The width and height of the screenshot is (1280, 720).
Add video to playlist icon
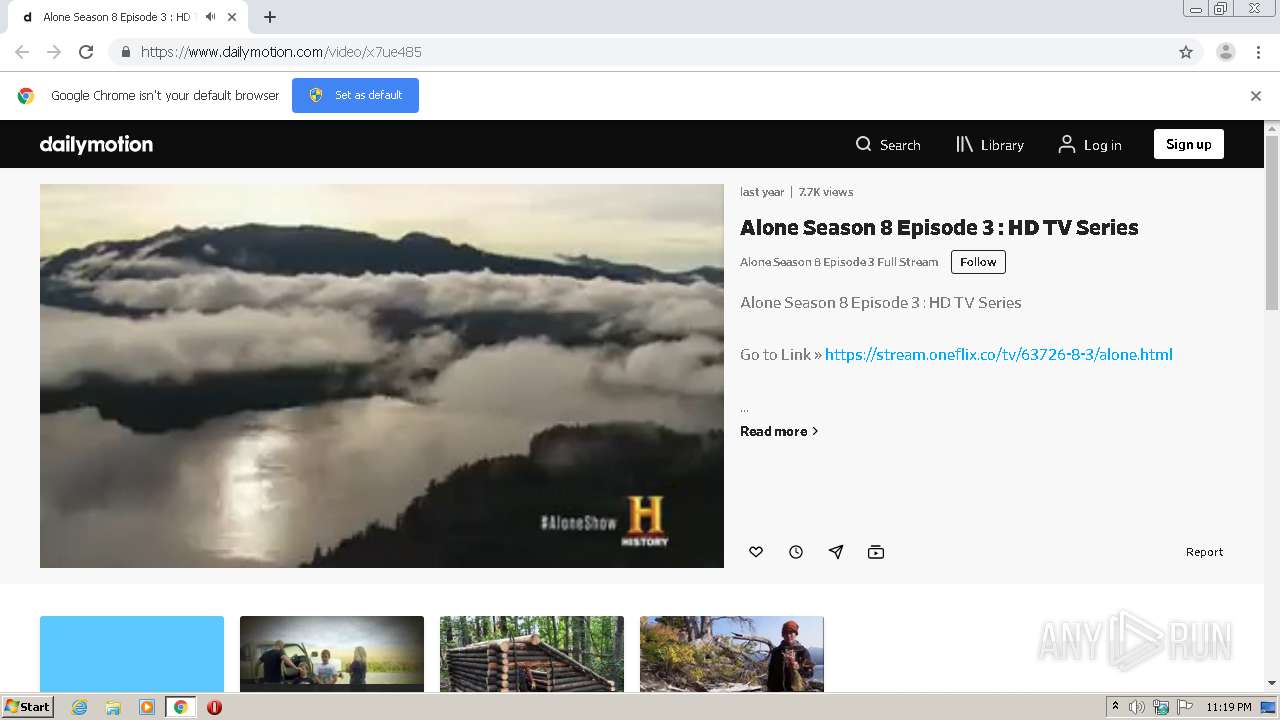[x=876, y=552]
